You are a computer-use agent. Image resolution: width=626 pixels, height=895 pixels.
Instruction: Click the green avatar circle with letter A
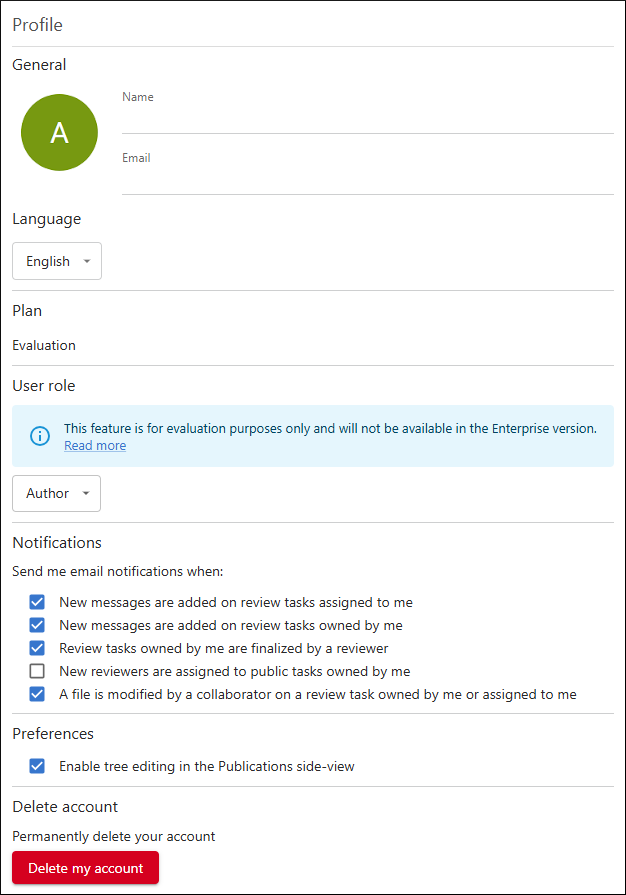point(59,132)
